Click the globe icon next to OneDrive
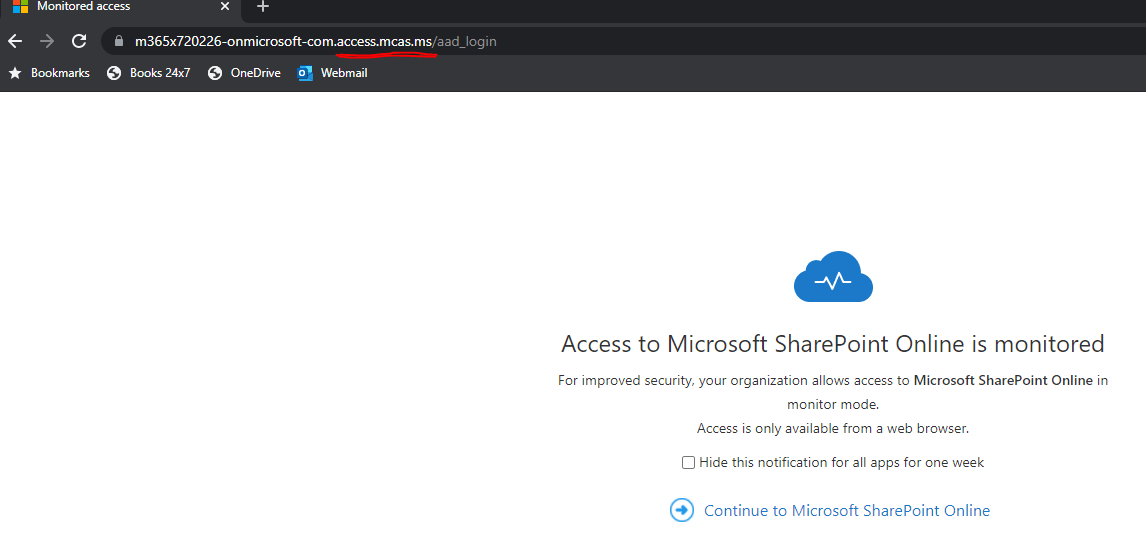Screen dimensions: 1146x535 (x=214, y=73)
